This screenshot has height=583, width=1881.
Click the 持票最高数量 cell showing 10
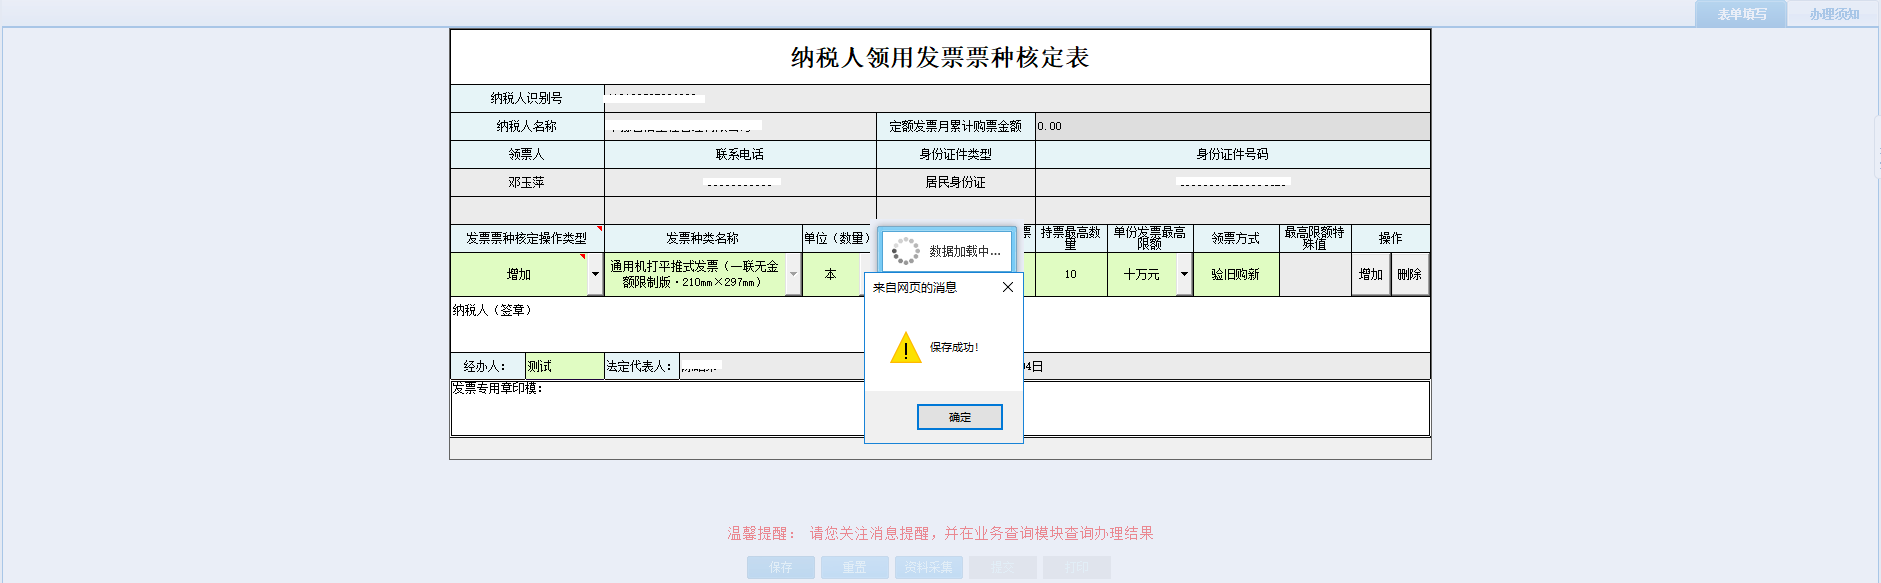coord(1070,274)
